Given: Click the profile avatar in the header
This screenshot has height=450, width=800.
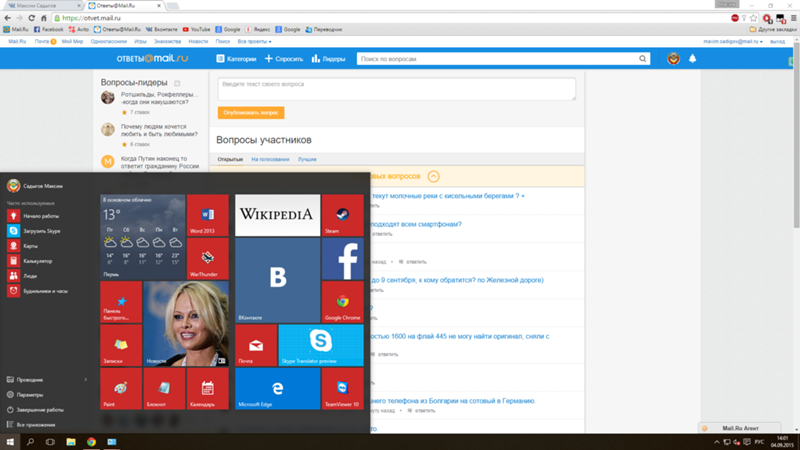Looking at the screenshot, I should [x=673, y=59].
